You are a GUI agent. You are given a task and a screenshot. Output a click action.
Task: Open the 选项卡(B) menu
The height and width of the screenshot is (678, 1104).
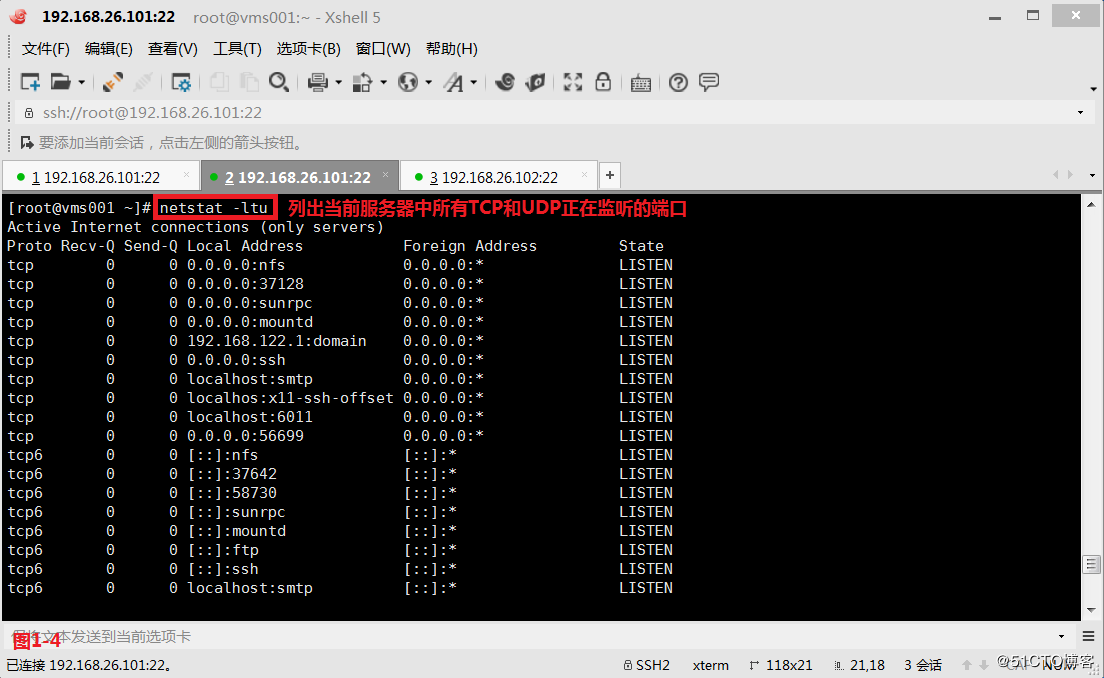308,49
